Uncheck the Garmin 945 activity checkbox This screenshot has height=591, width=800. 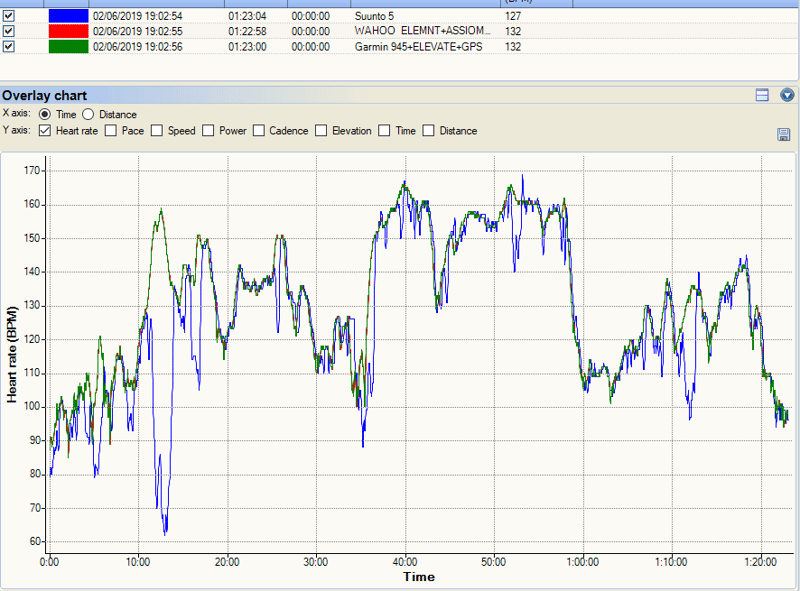click(x=9, y=46)
